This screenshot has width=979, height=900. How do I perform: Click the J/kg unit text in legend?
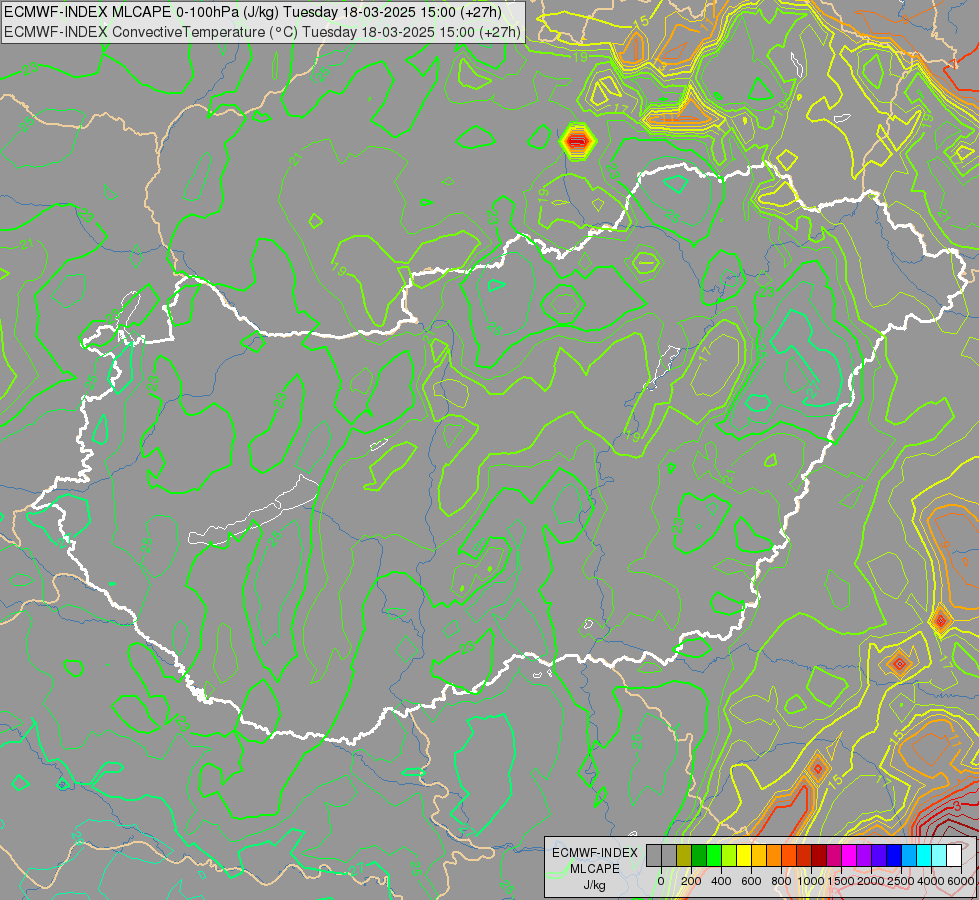tap(594, 885)
